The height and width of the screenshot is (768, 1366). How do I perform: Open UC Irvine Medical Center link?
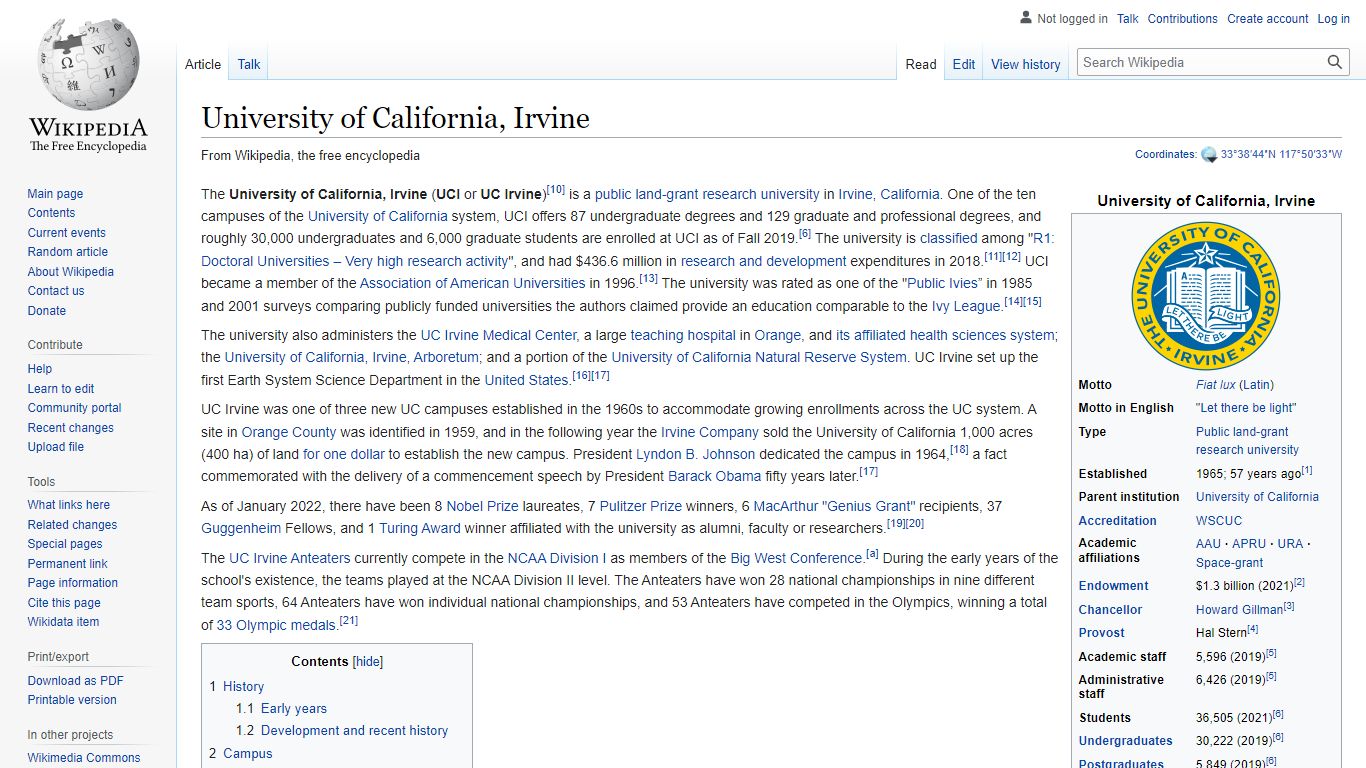pos(499,335)
